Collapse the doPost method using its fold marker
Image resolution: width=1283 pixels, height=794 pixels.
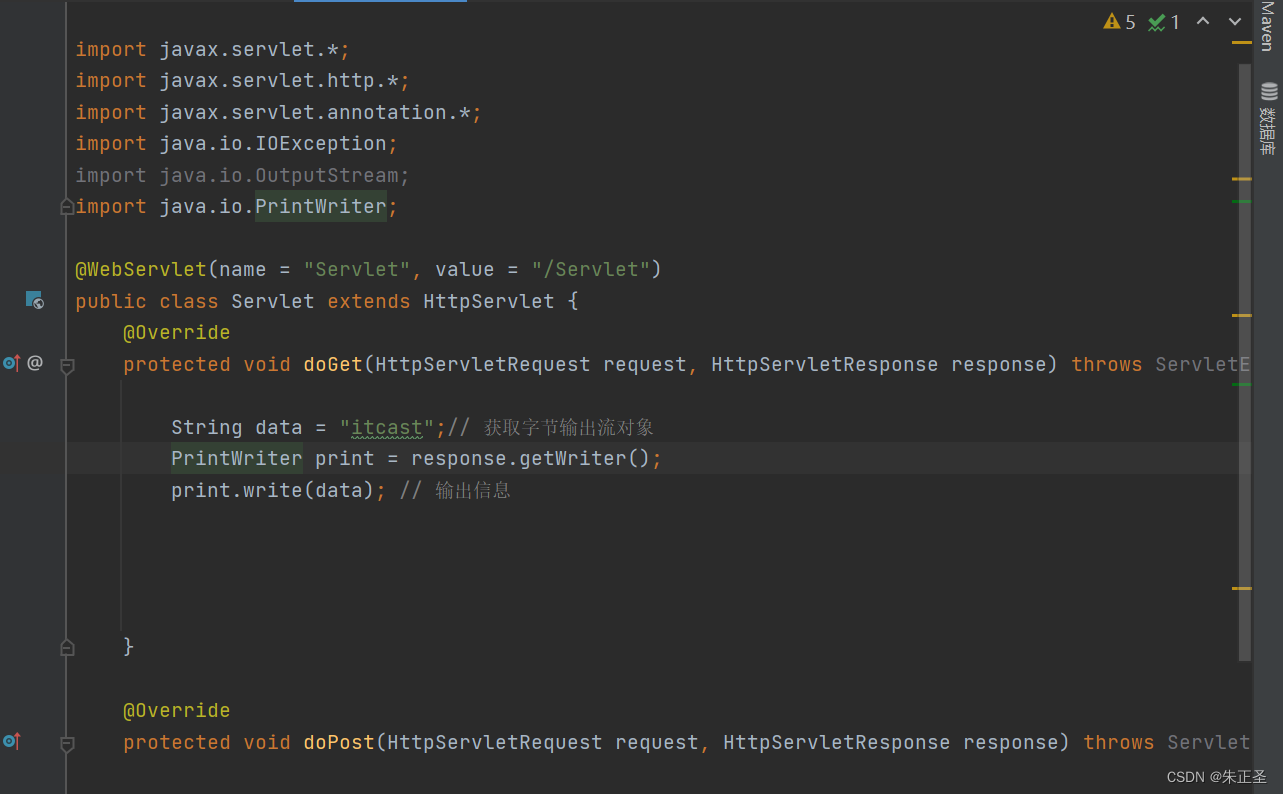coord(66,744)
